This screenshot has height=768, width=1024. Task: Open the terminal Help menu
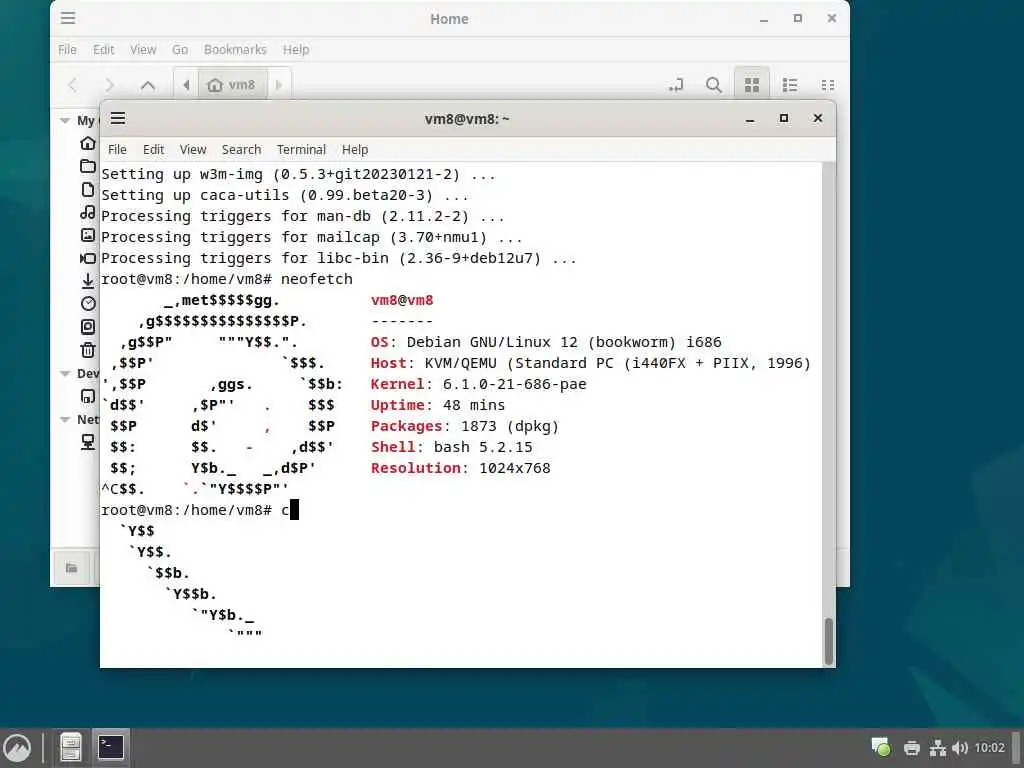tap(355, 150)
